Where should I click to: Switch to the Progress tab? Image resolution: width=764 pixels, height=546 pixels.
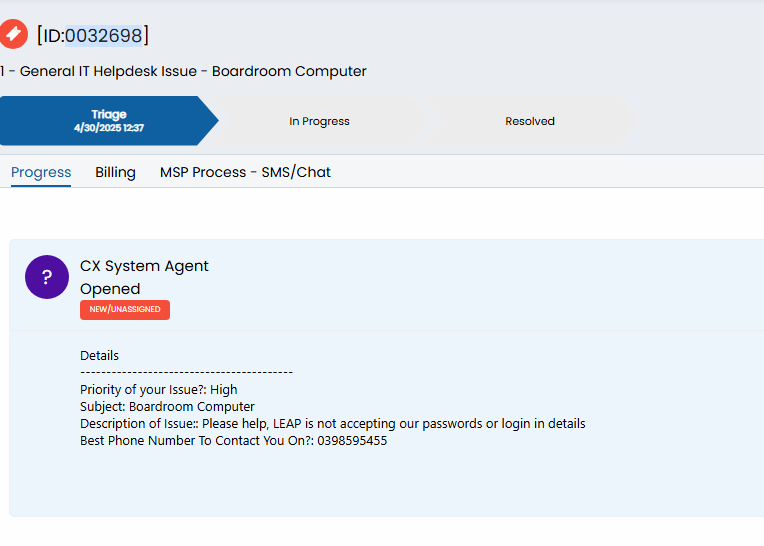point(41,172)
